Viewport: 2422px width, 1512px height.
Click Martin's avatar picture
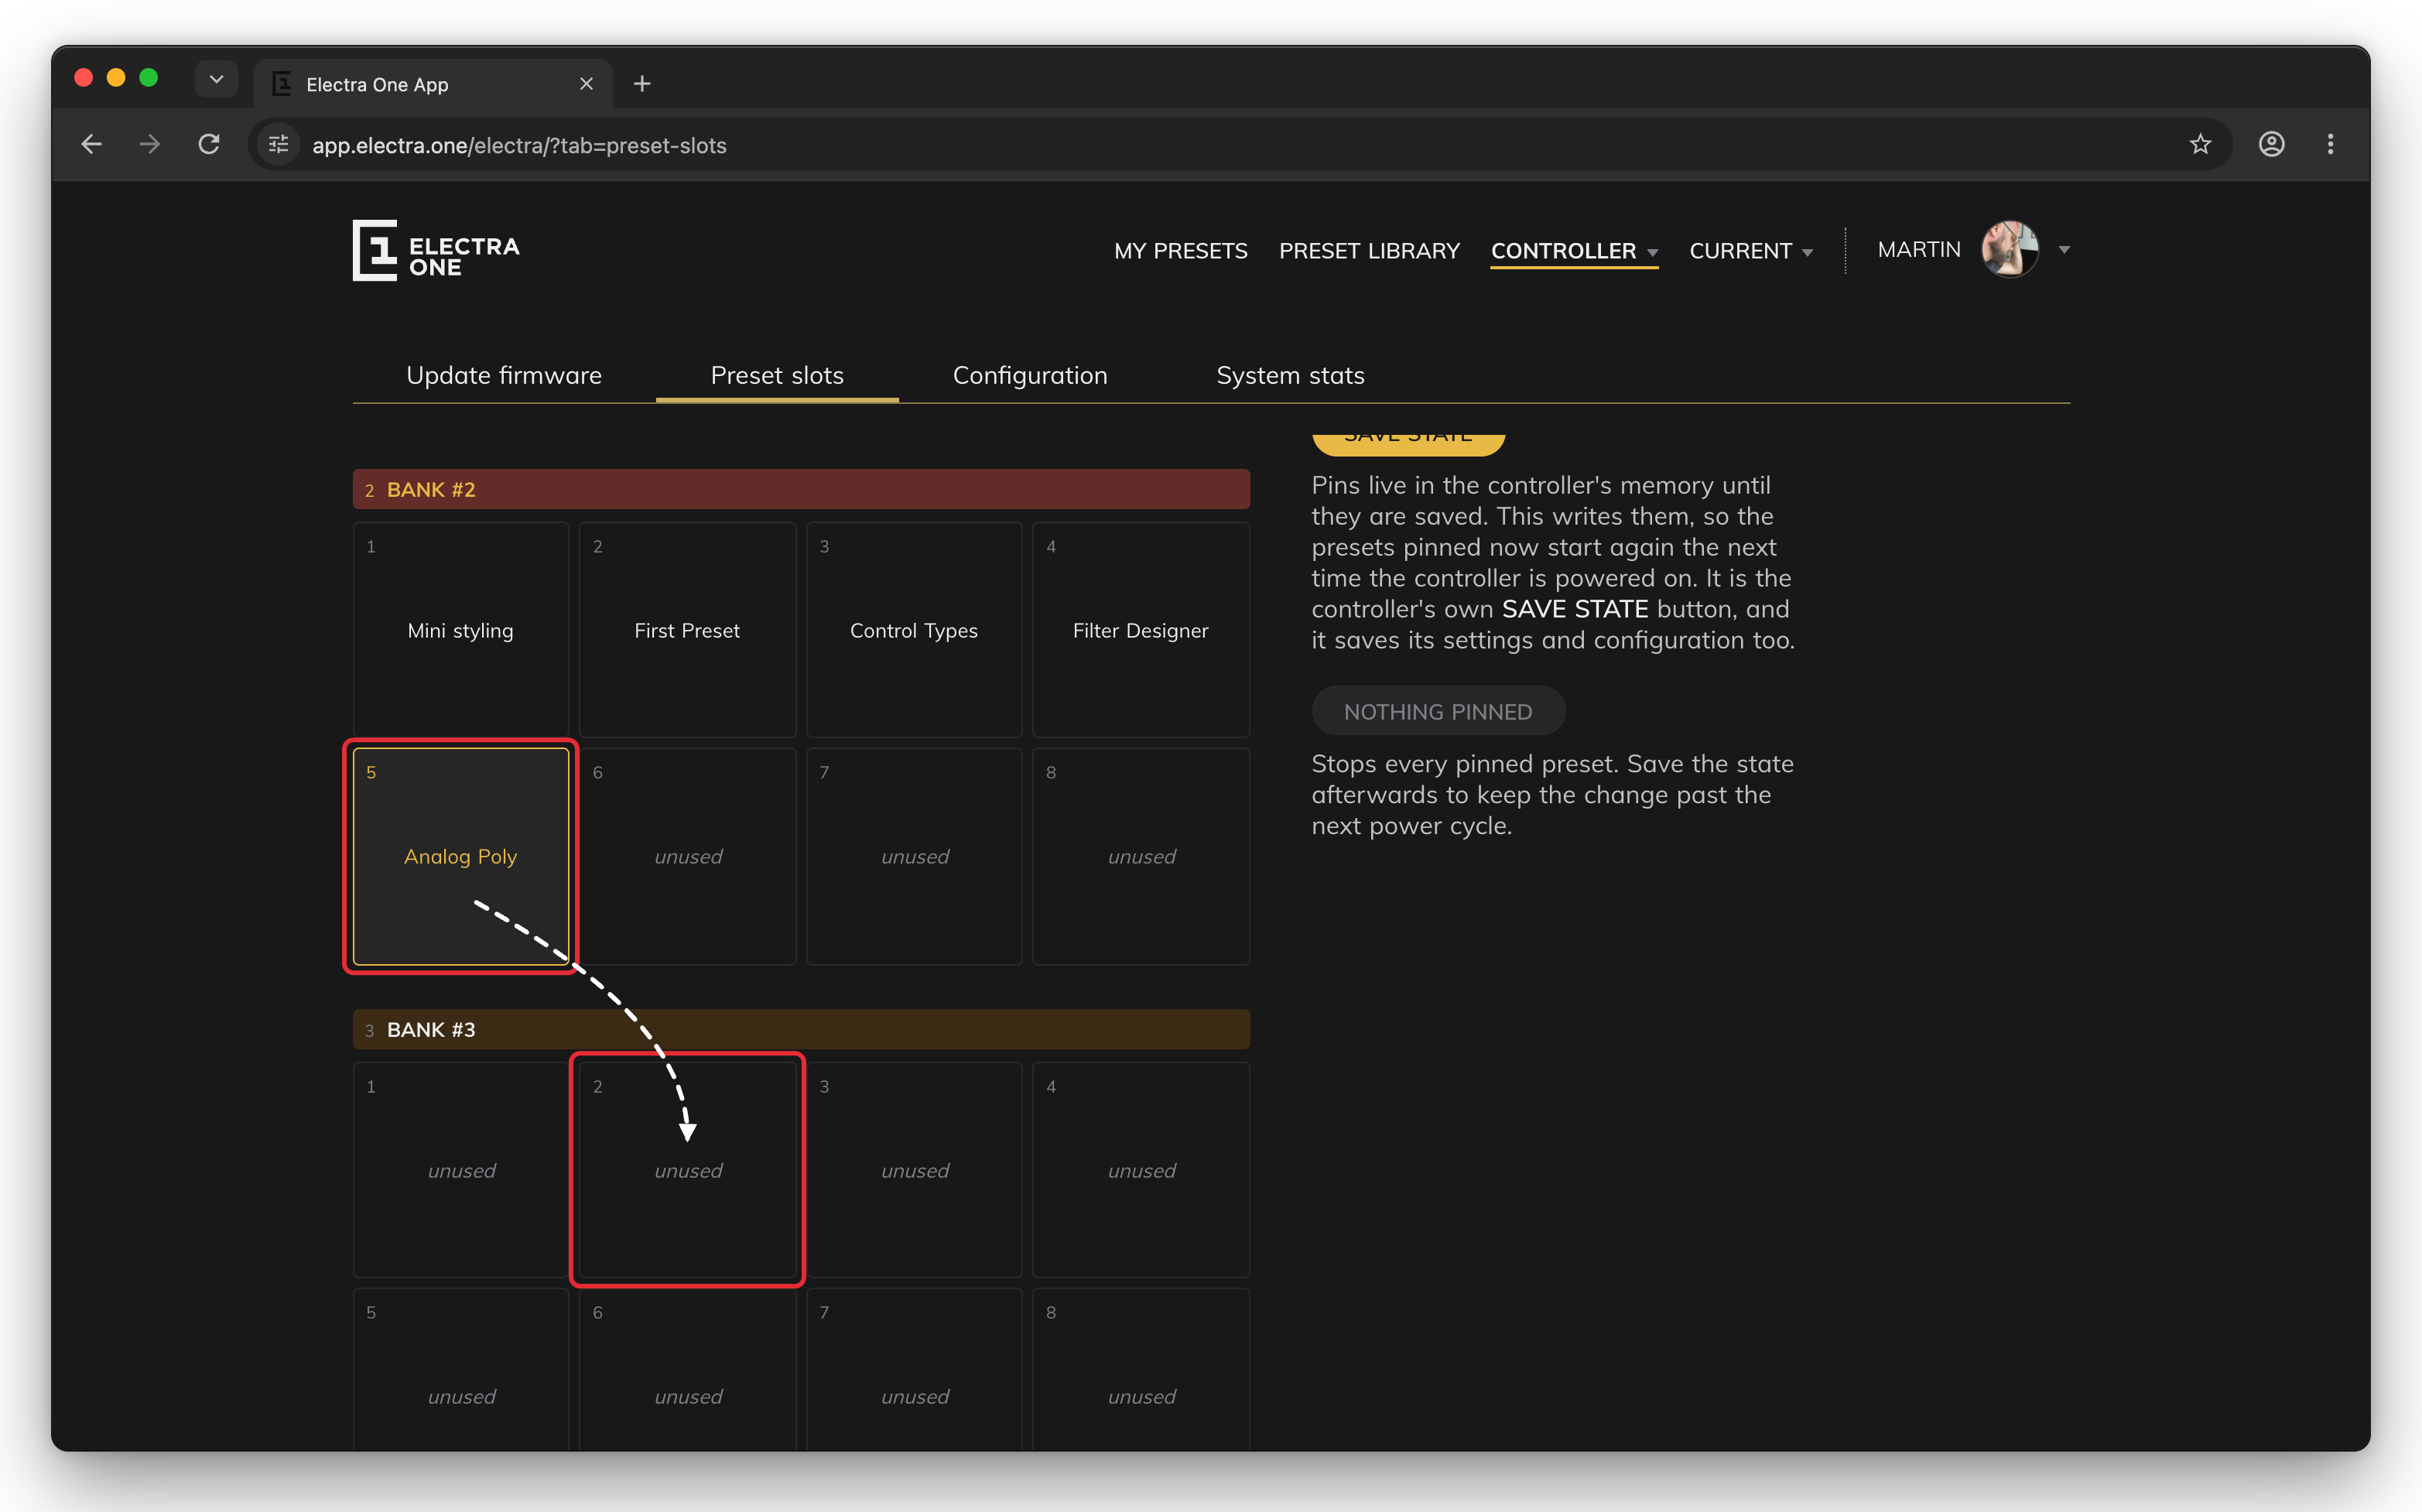(2010, 249)
